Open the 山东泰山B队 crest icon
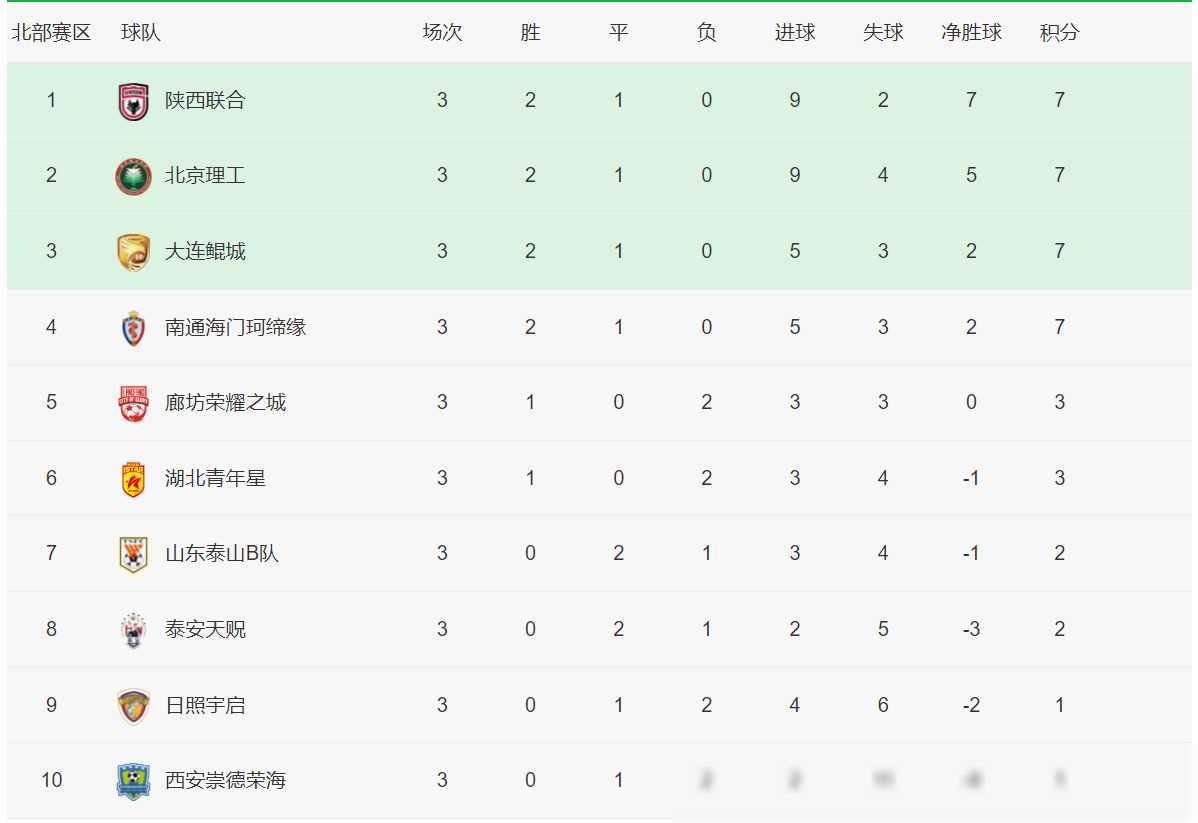 (x=133, y=554)
